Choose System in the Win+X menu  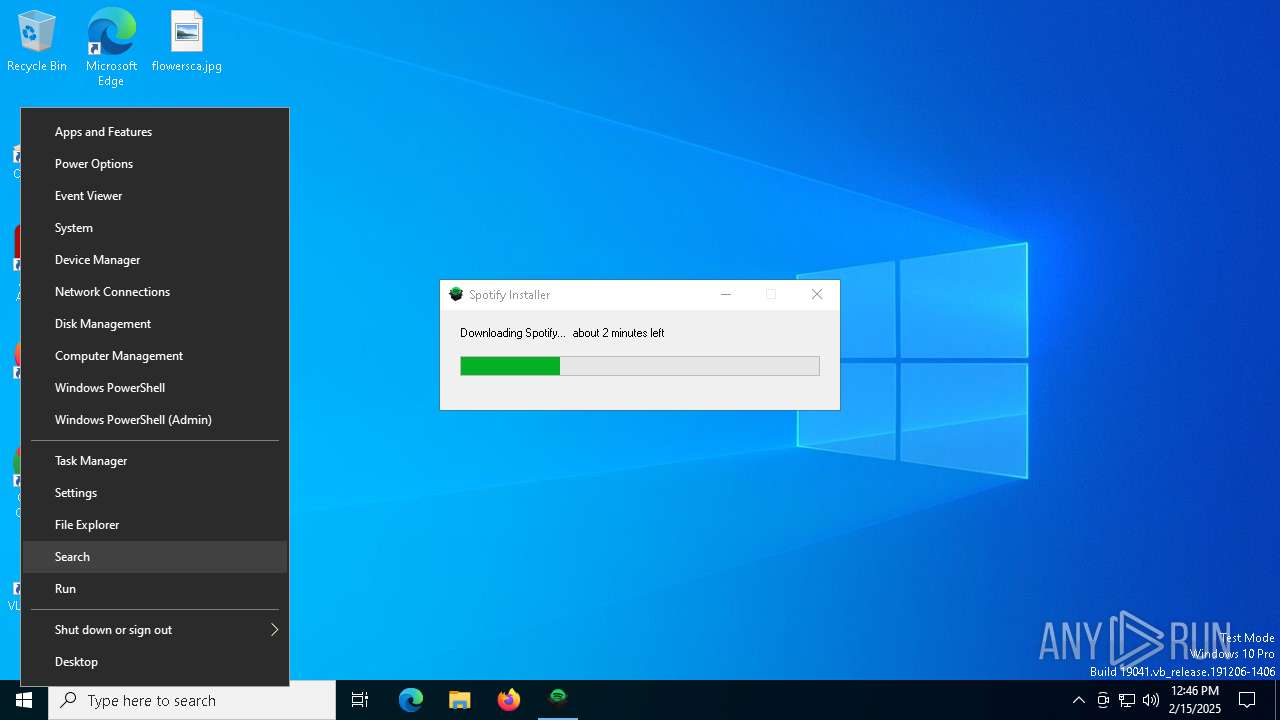tap(155, 228)
